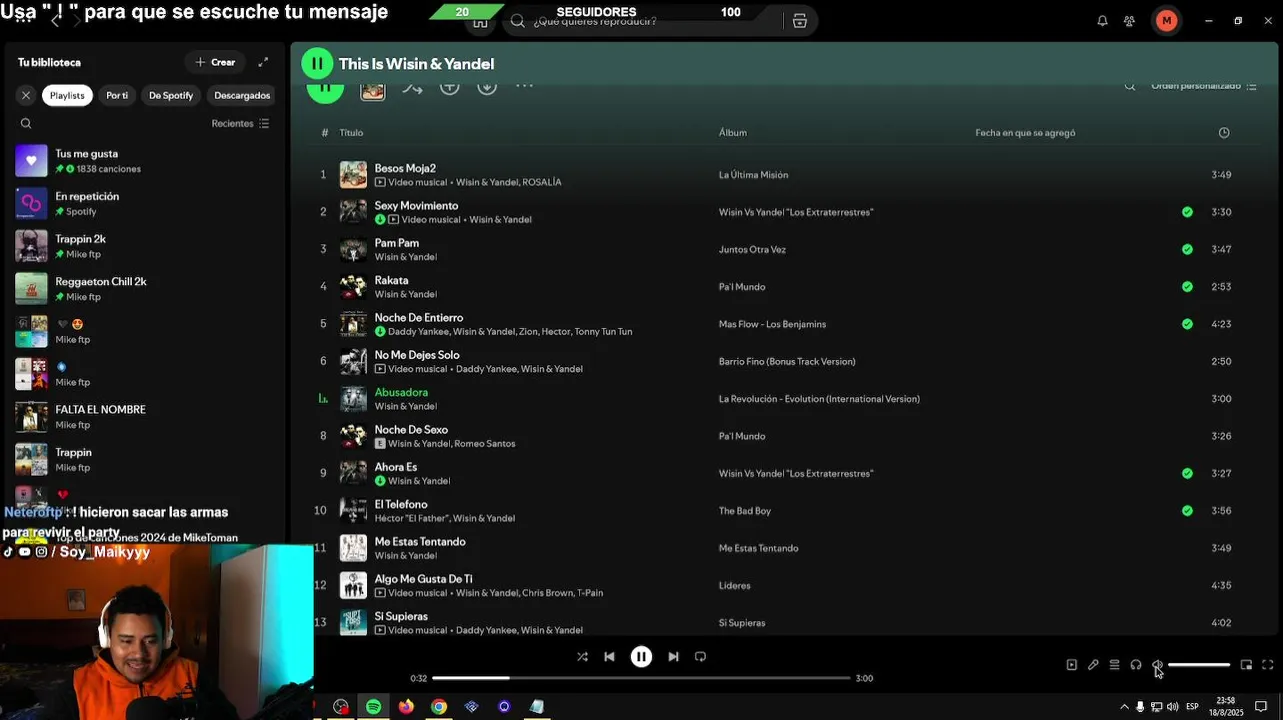Select the De Spotify filter chip
Viewport: 1283px width, 720px height.
[x=171, y=95]
